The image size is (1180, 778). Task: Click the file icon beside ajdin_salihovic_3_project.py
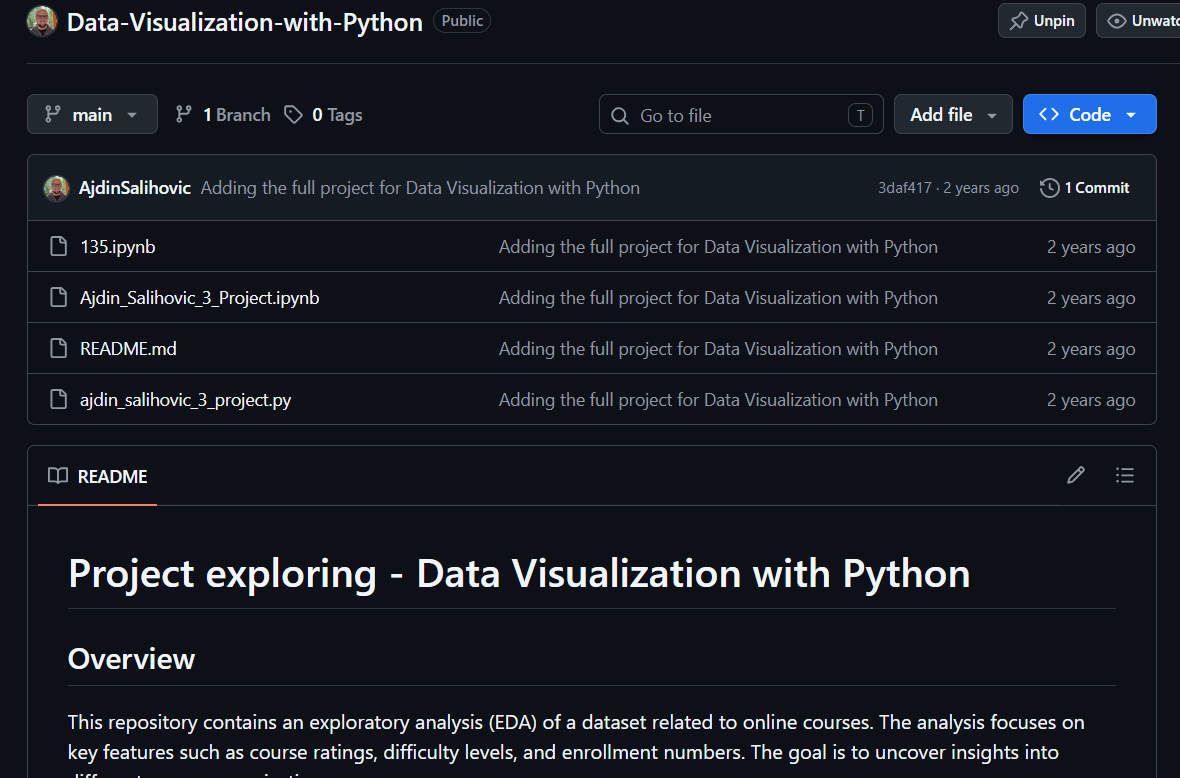tap(59, 400)
